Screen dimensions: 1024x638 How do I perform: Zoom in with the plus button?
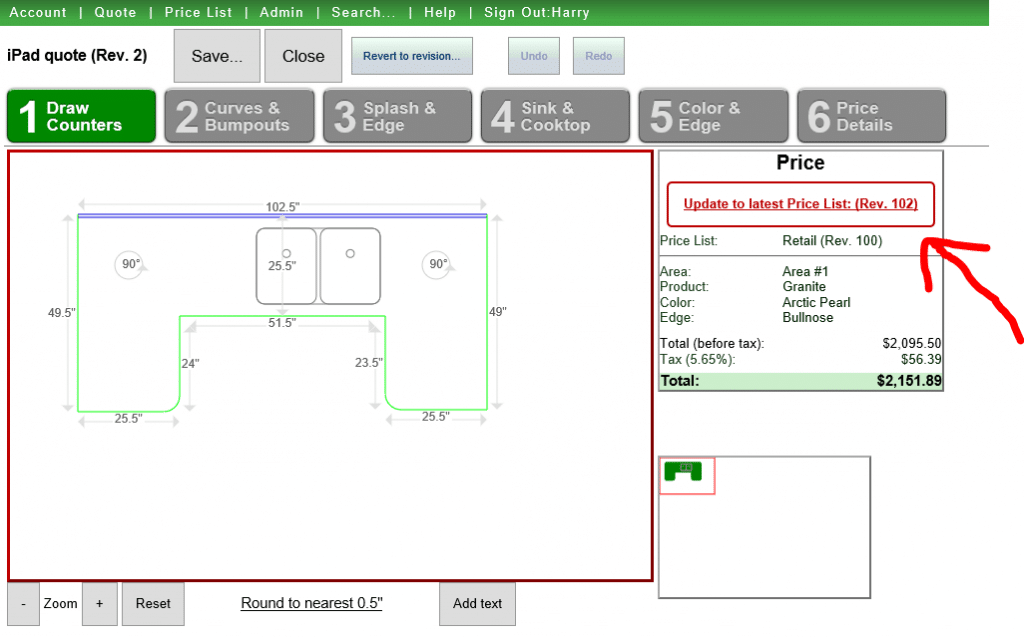tap(99, 604)
